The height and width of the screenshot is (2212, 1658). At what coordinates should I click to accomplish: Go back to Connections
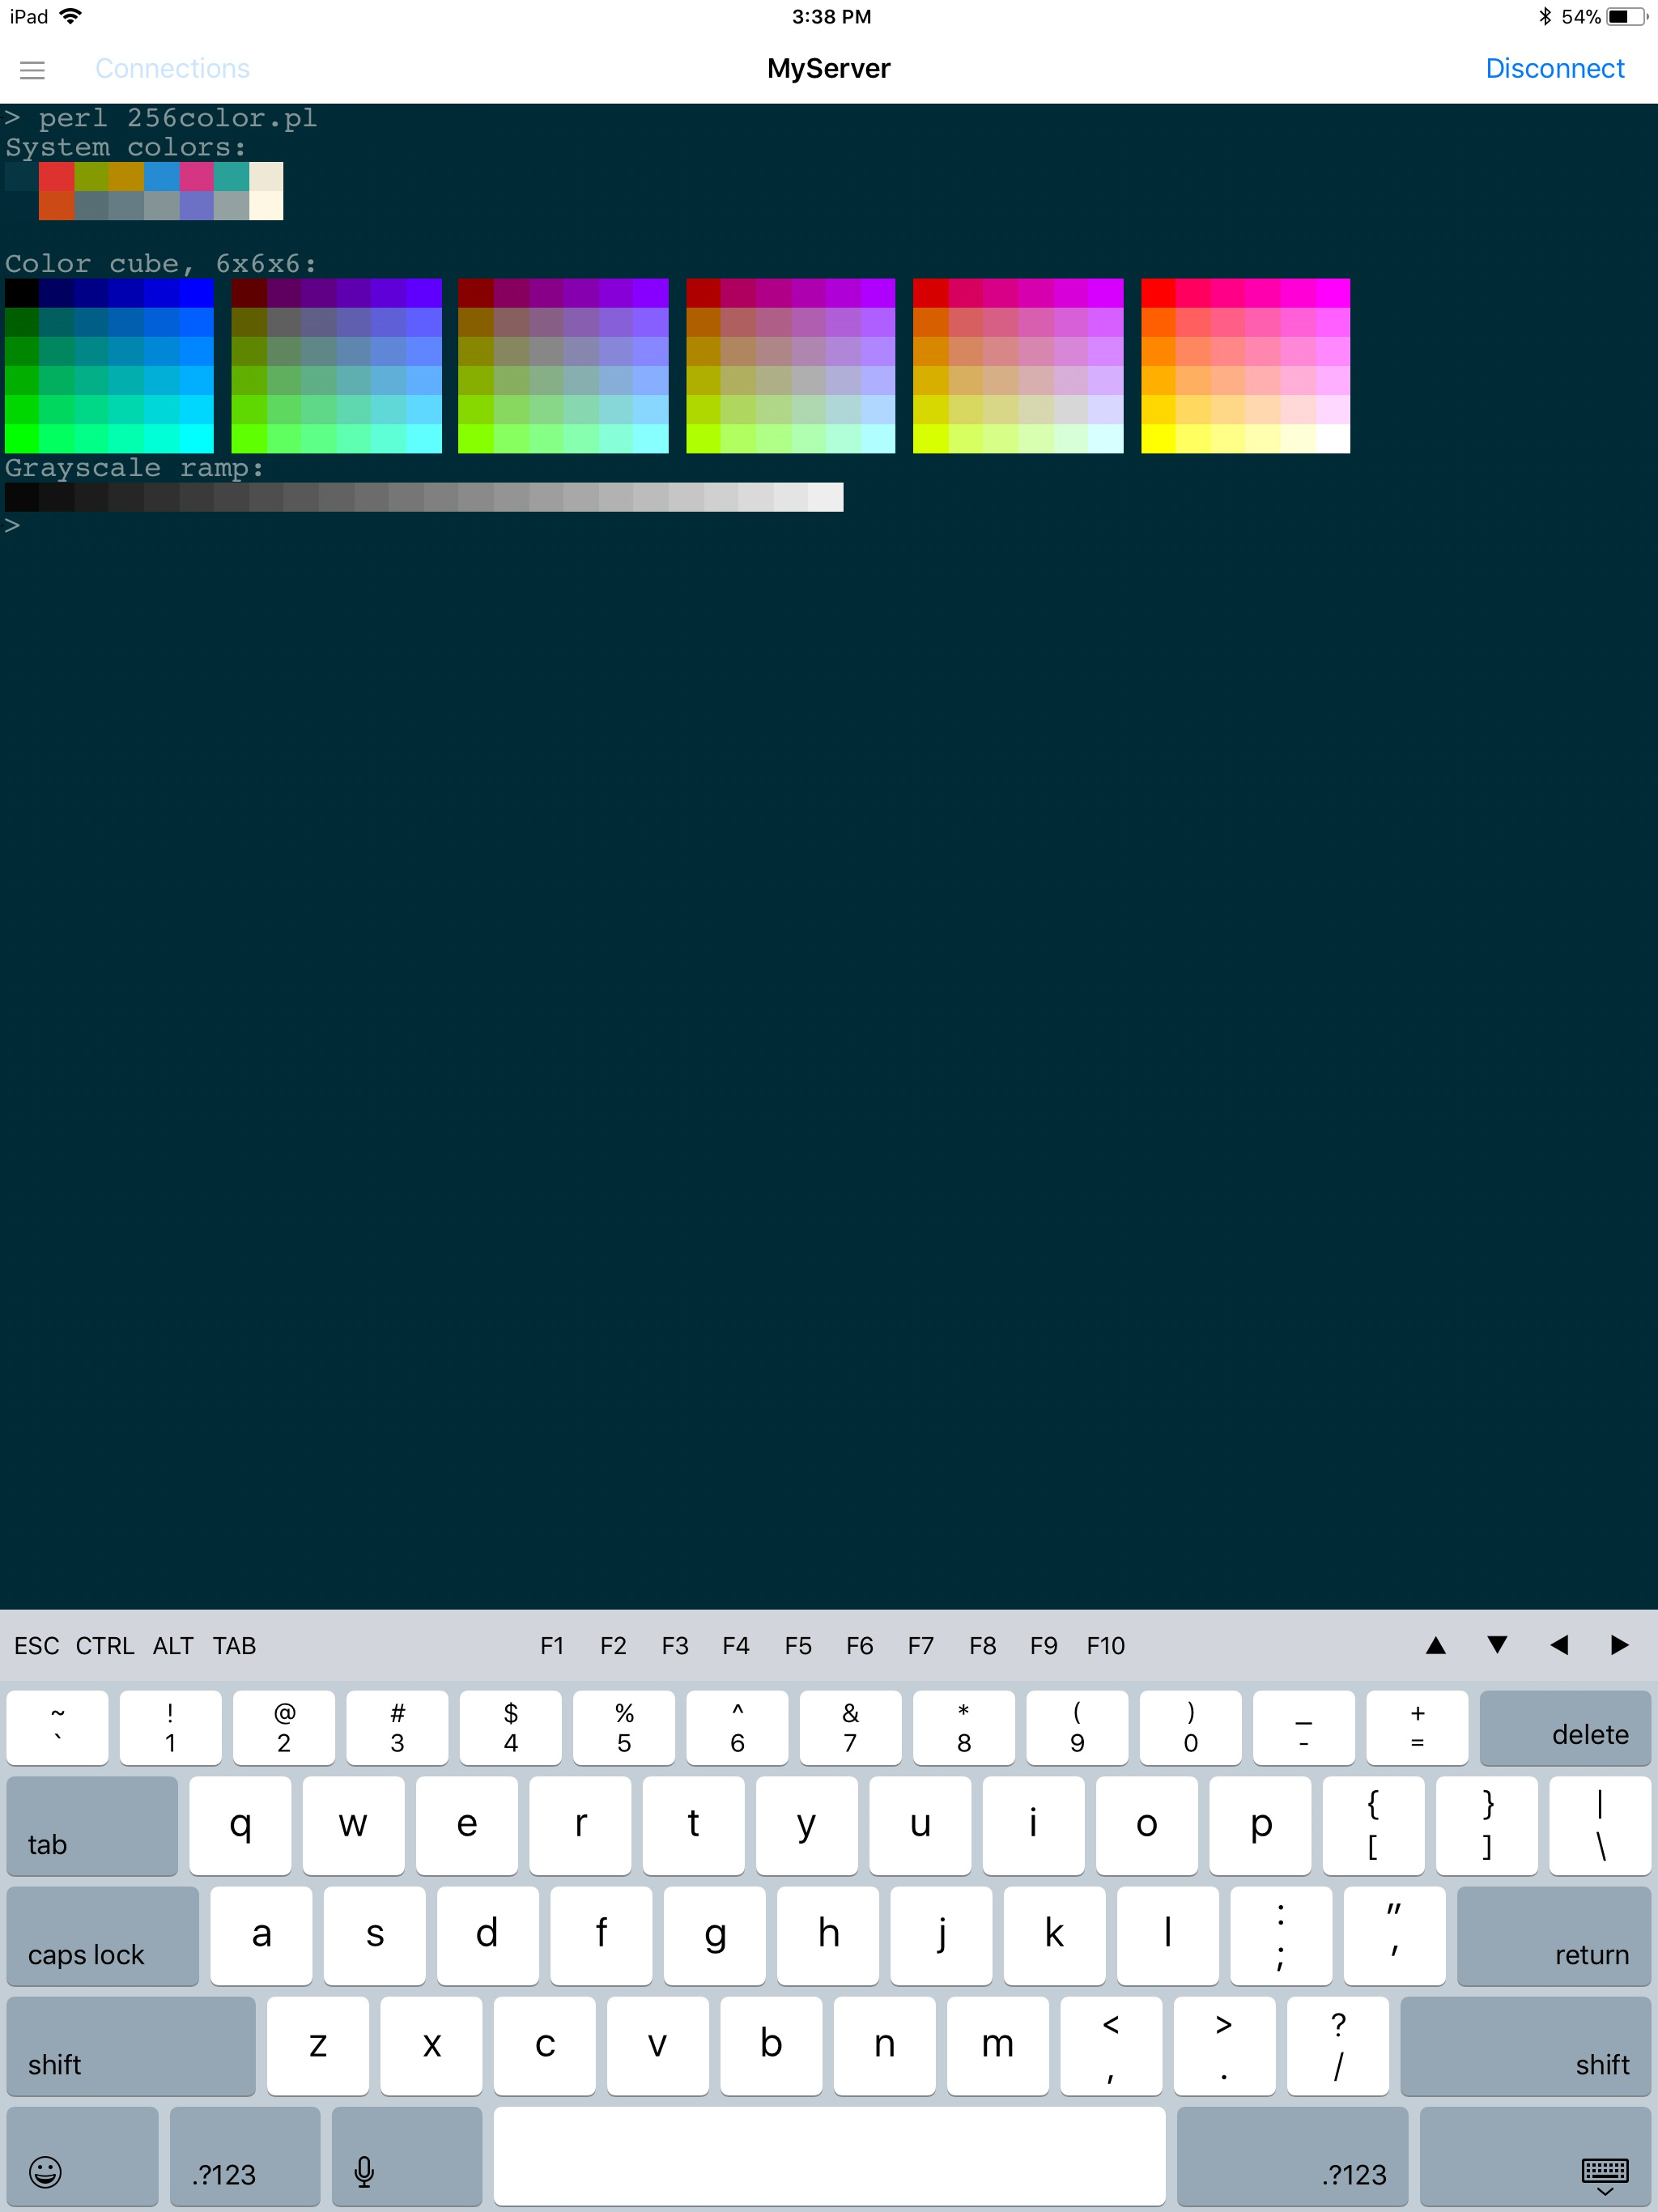[172, 68]
